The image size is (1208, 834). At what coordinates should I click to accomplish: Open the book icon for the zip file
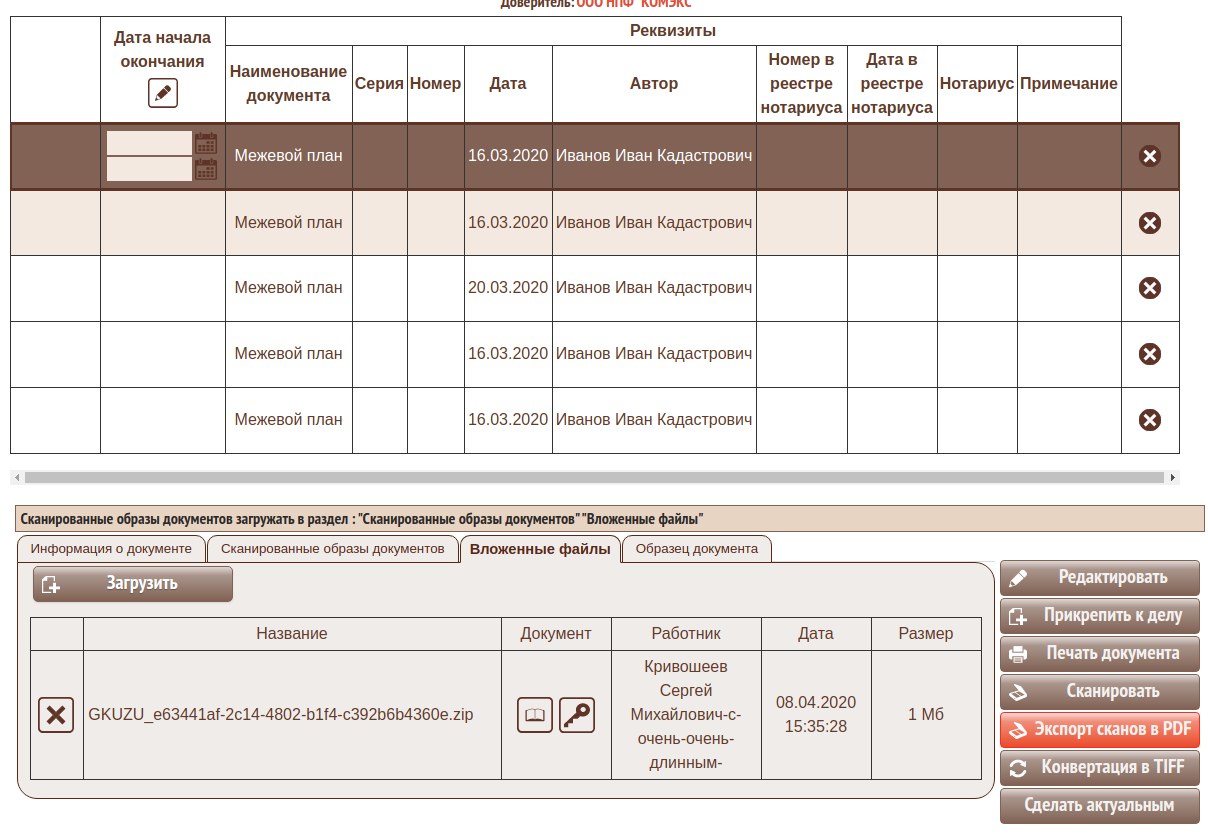pyautogui.click(x=535, y=715)
